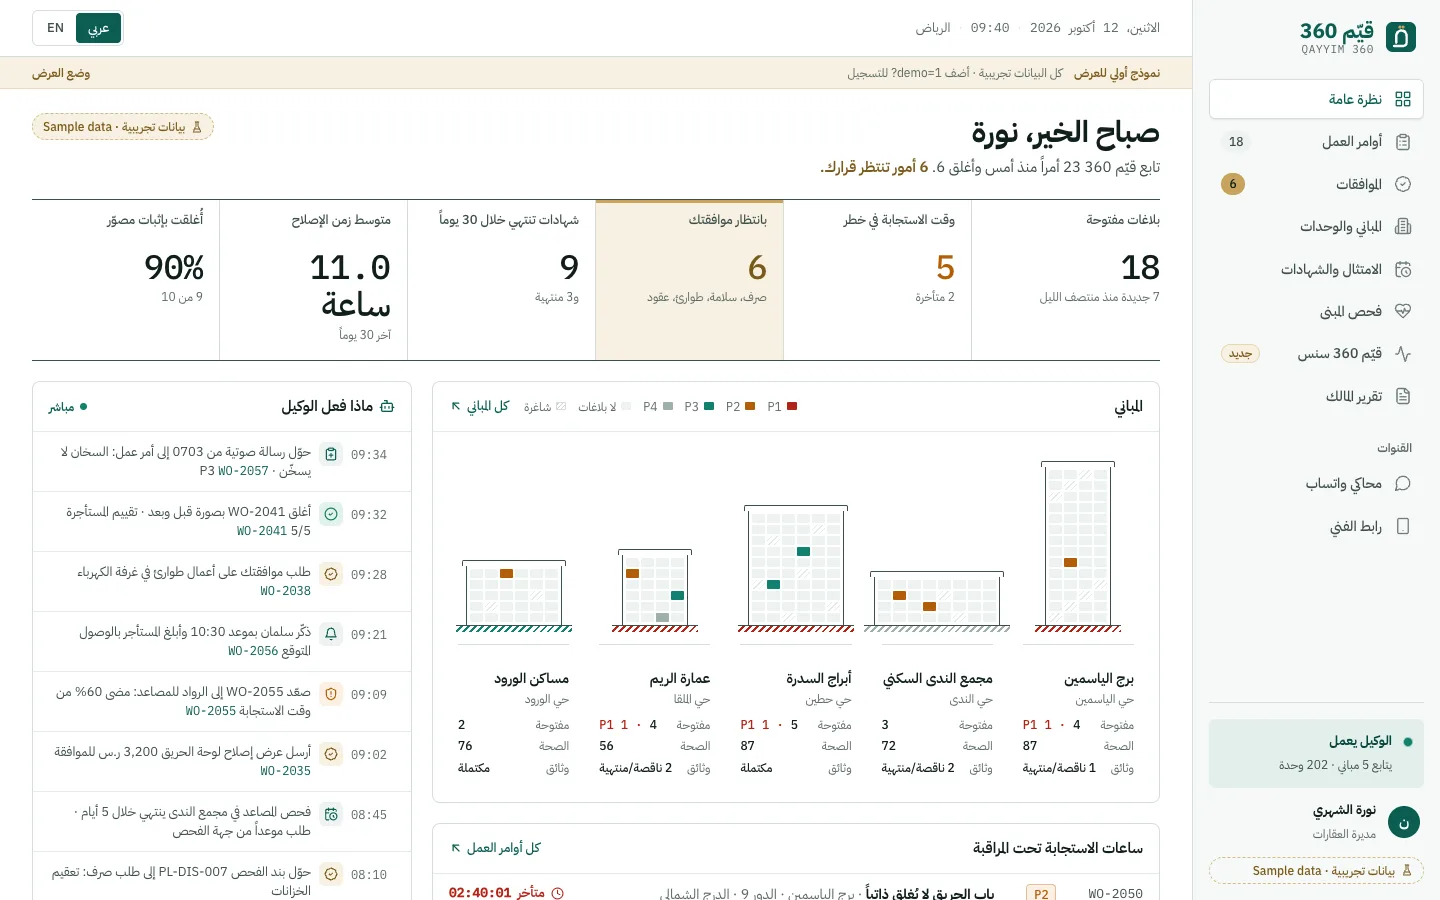The height and width of the screenshot is (900, 1440).
Task: Click the قيّم 360 سنس pulse icon
Action: [1403, 353]
